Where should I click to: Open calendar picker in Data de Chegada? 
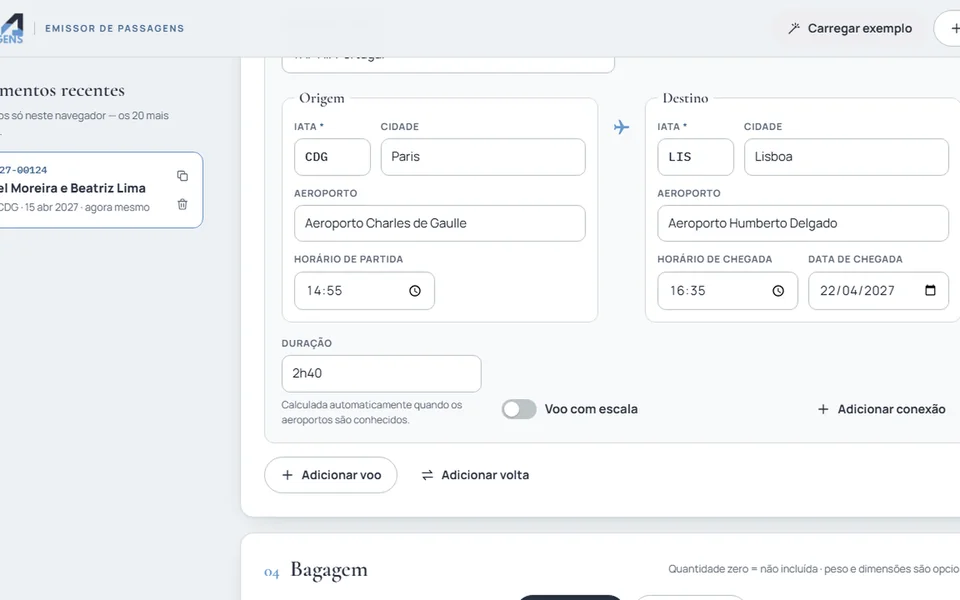930,290
